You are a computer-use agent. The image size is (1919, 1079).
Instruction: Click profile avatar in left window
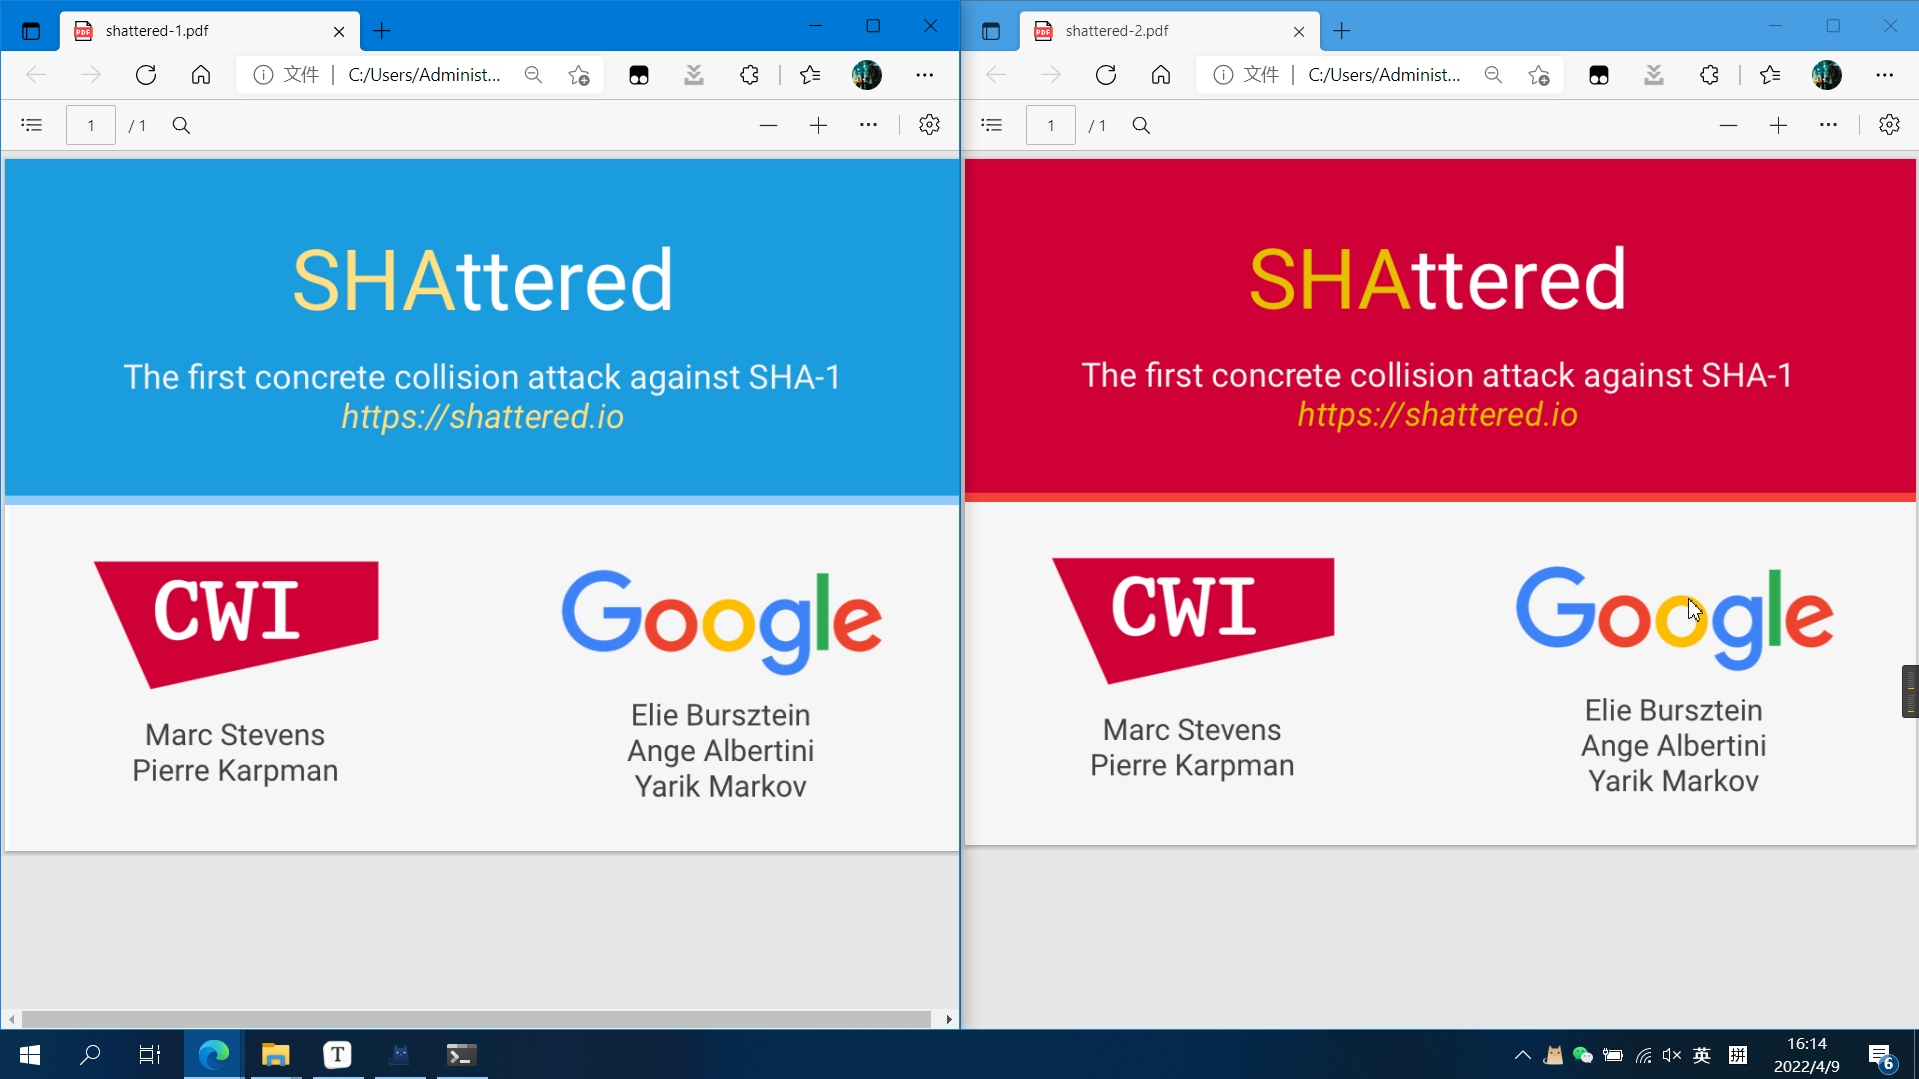(867, 75)
